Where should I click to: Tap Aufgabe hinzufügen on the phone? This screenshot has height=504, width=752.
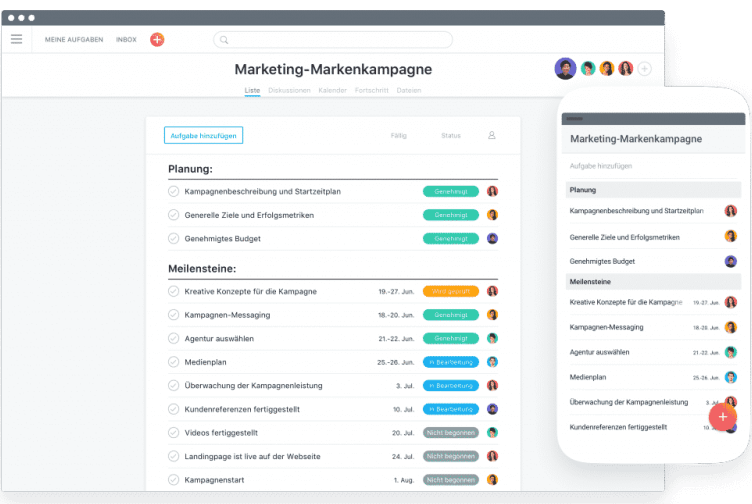pyautogui.click(x=601, y=166)
